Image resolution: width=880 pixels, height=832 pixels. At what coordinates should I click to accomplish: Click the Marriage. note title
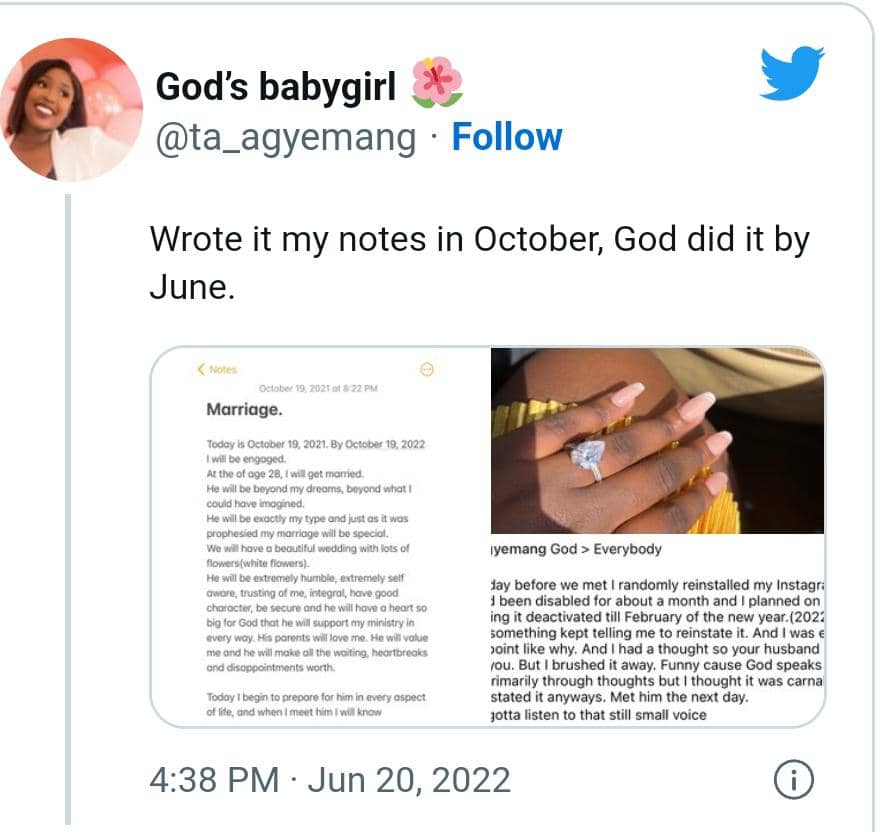tap(243, 409)
